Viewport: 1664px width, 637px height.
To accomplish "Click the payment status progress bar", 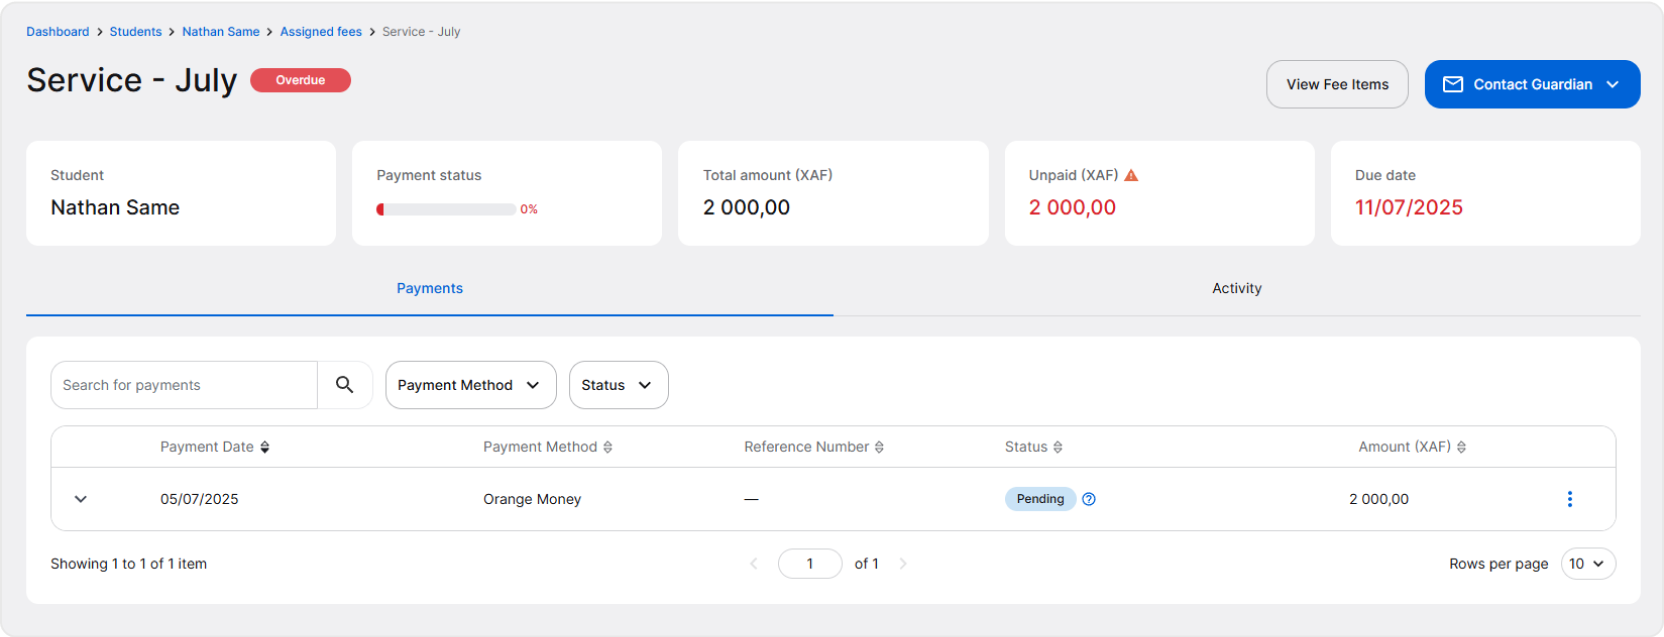I will point(446,209).
